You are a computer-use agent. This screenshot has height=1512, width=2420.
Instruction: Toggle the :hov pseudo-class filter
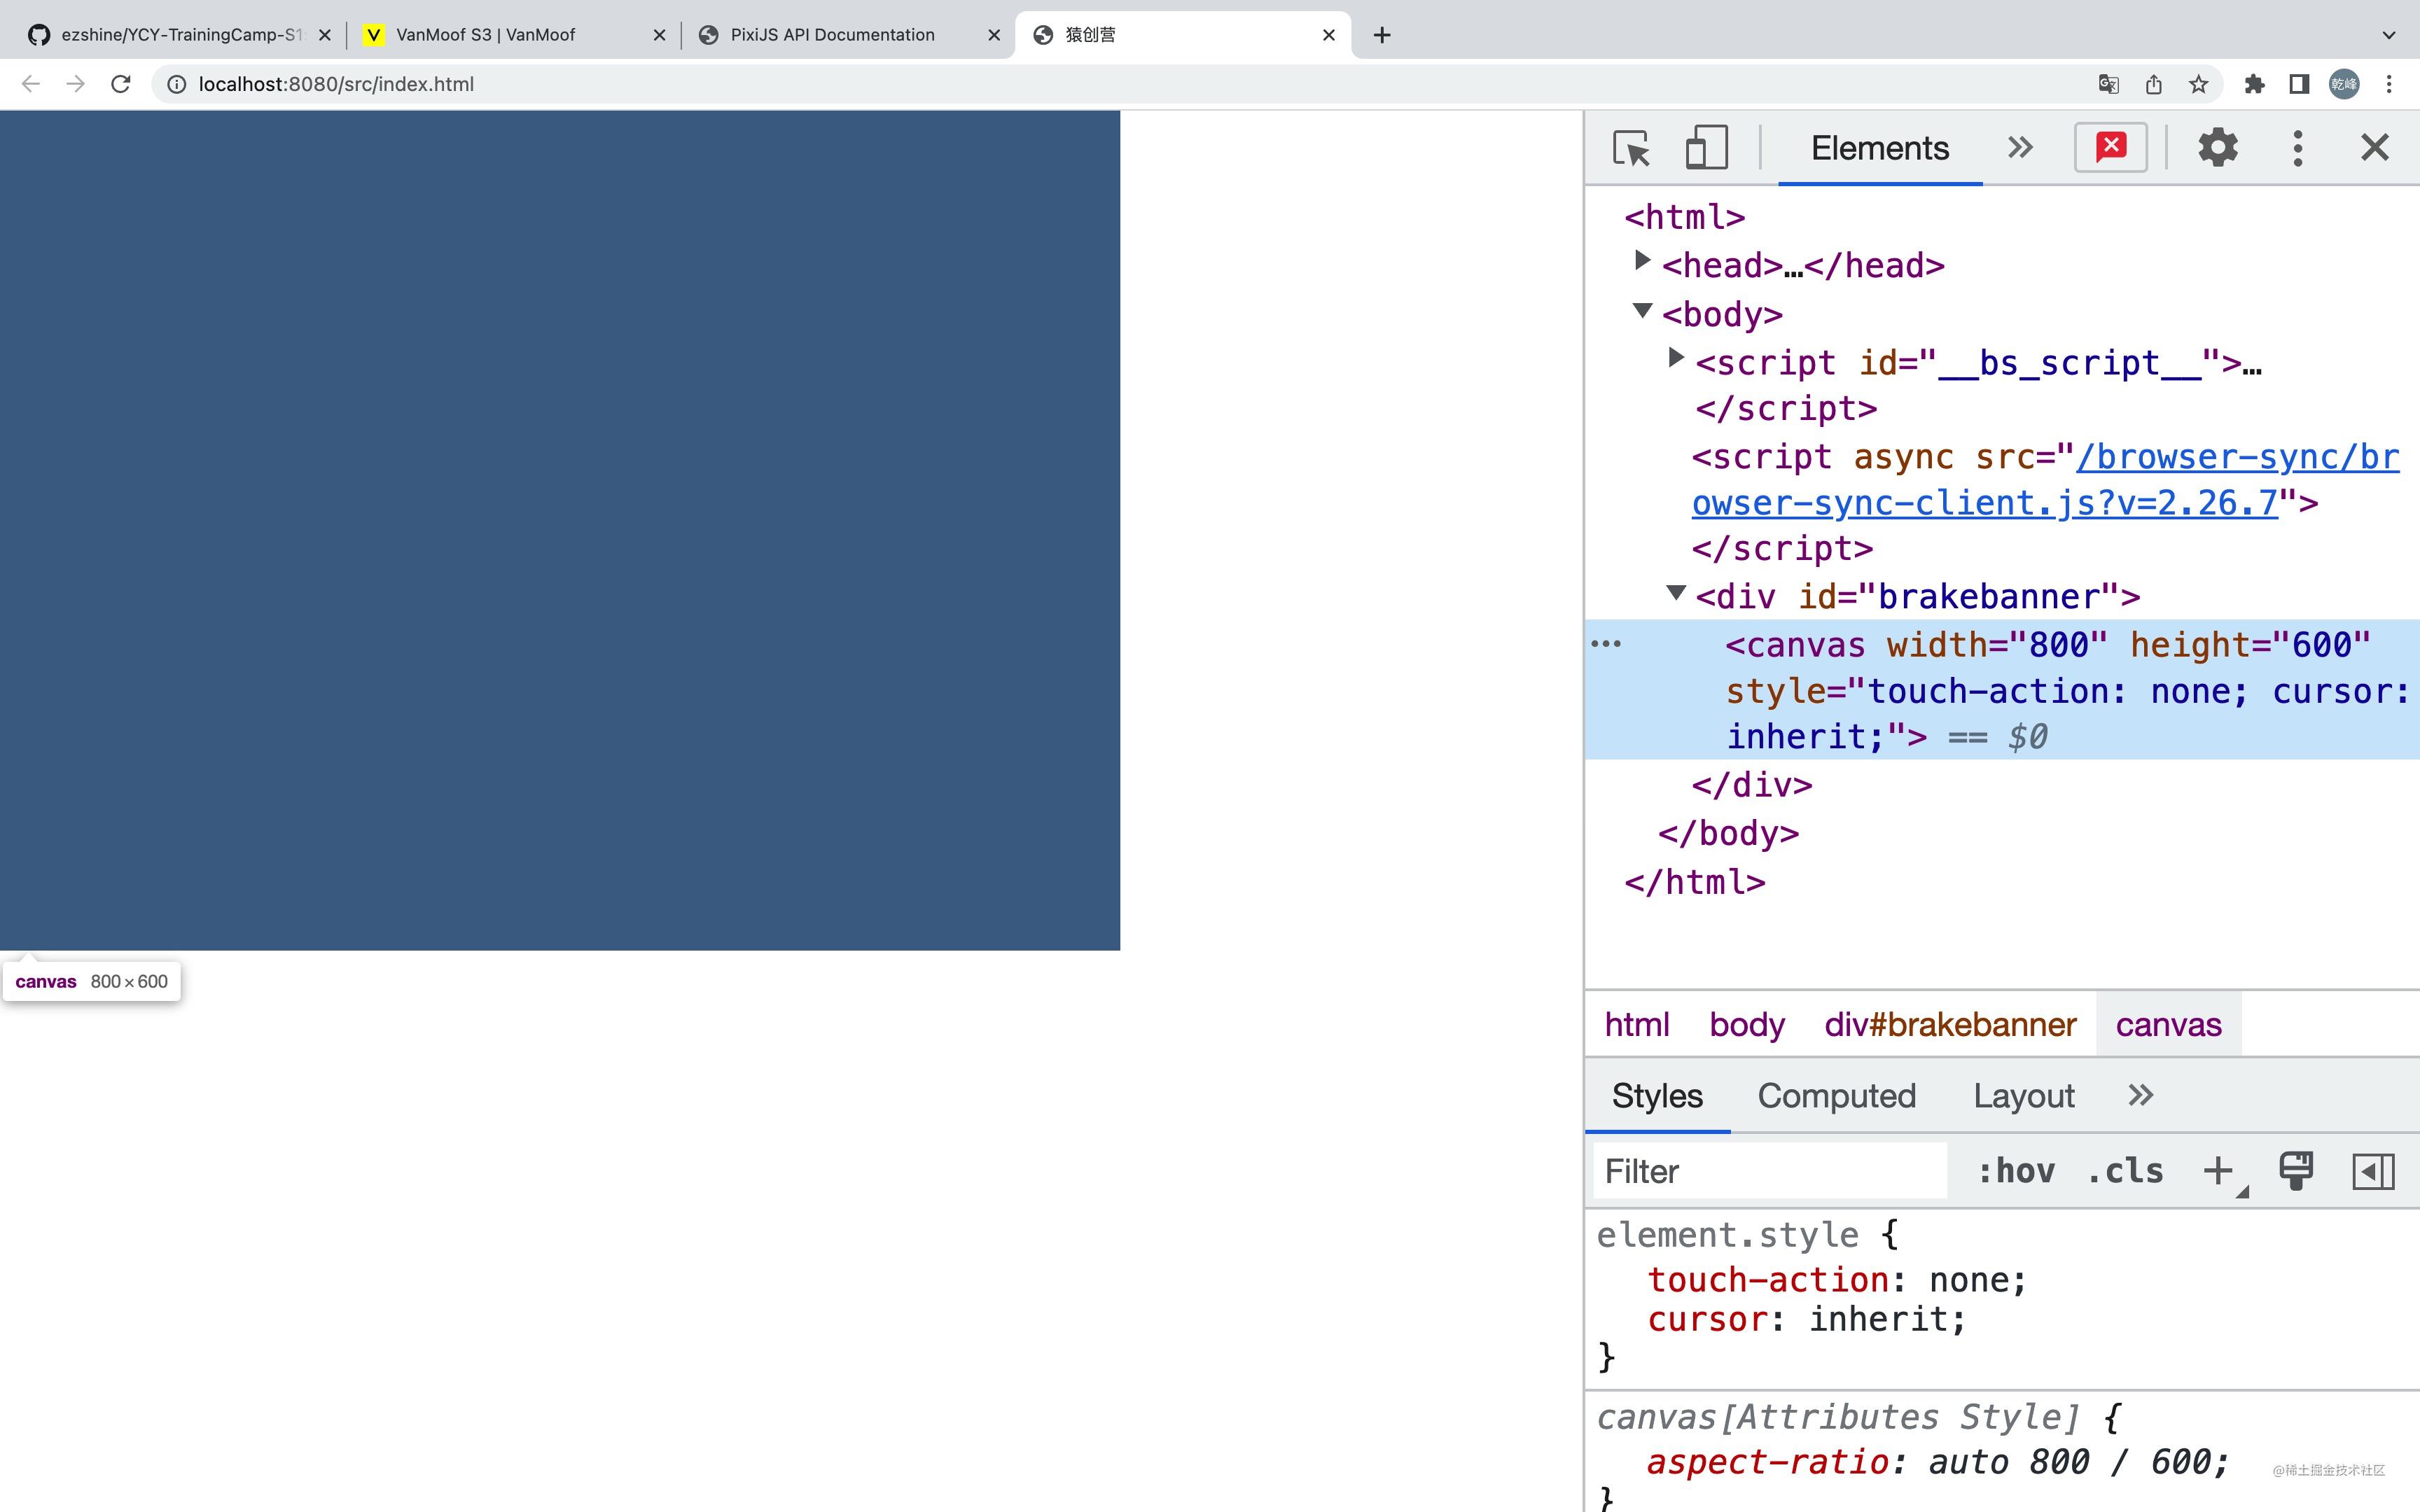point(2016,1170)
